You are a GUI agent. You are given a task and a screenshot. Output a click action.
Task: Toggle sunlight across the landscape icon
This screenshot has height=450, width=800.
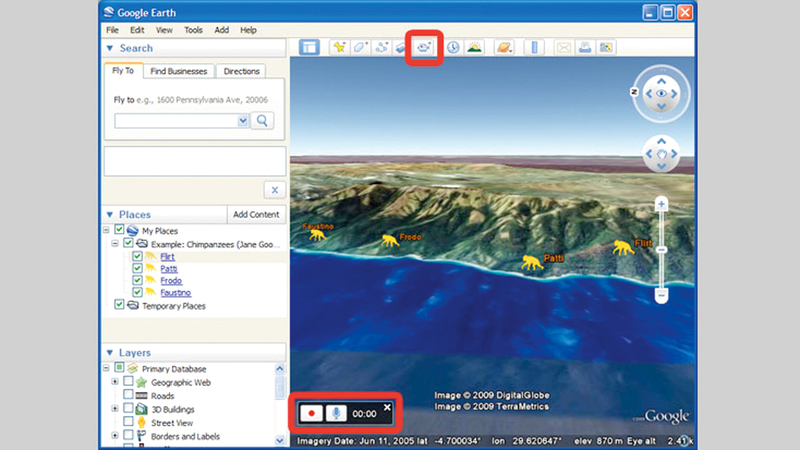coord(474,47)
